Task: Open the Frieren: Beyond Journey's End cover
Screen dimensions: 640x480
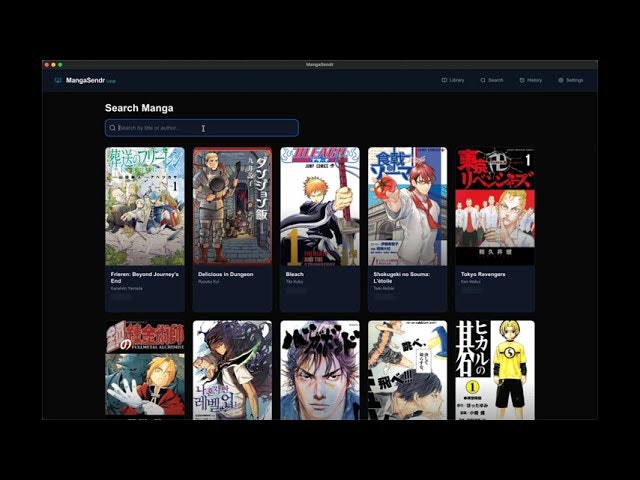Action: click(x=145, y=207)
